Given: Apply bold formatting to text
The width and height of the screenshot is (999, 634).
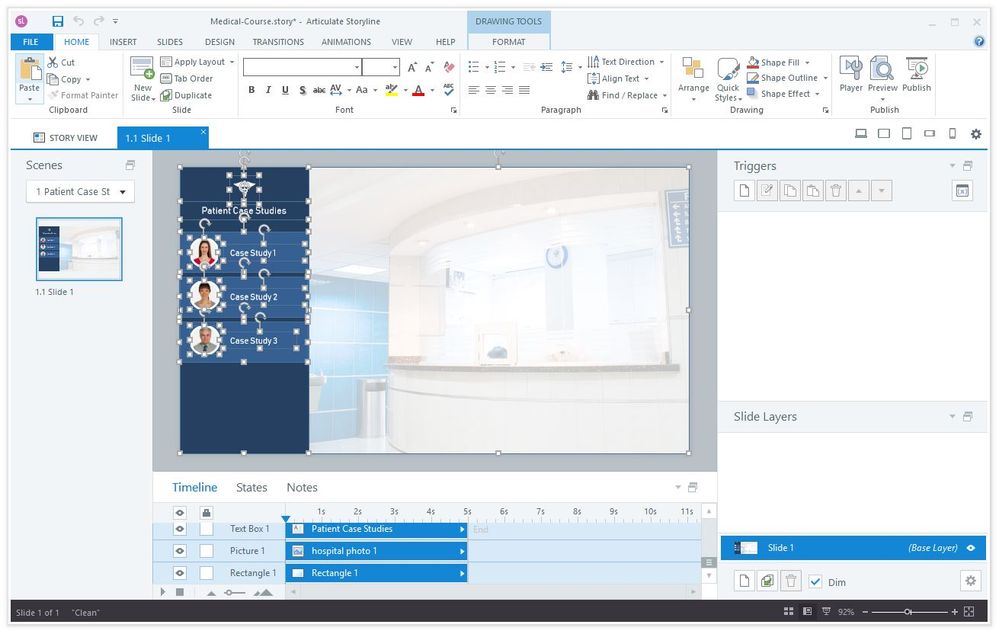Looking at the screenshot, I should [252, 90].
